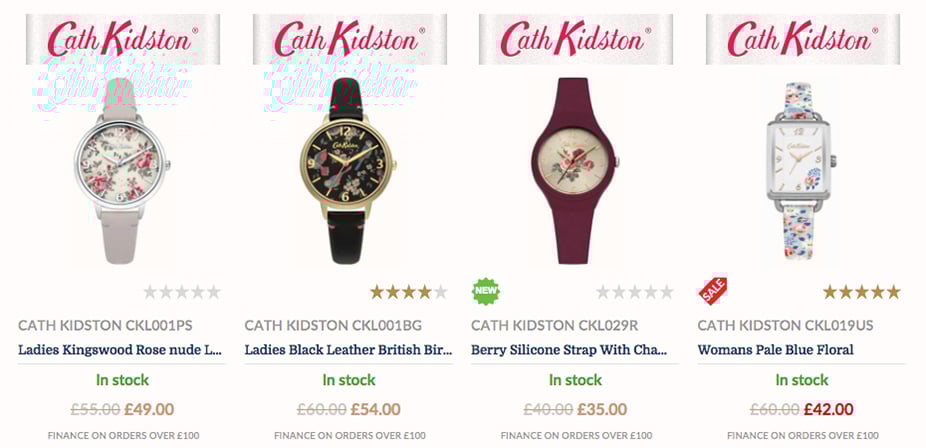This screenshot has width=926, height=448.
Task: Click the £42.00 sale price
Action: coord(829,409)
